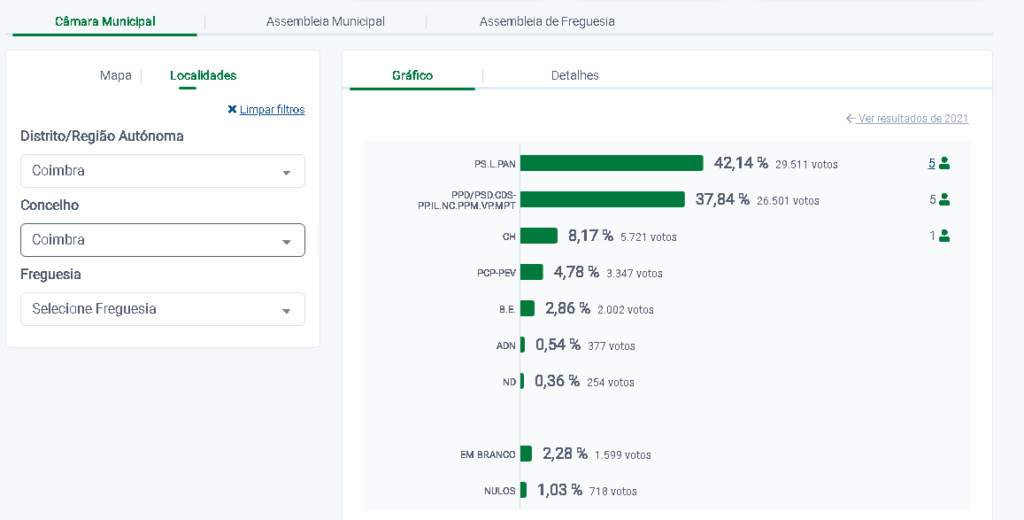
Task: Switch to the Mapa view
Action: click(x=115, y=76)
